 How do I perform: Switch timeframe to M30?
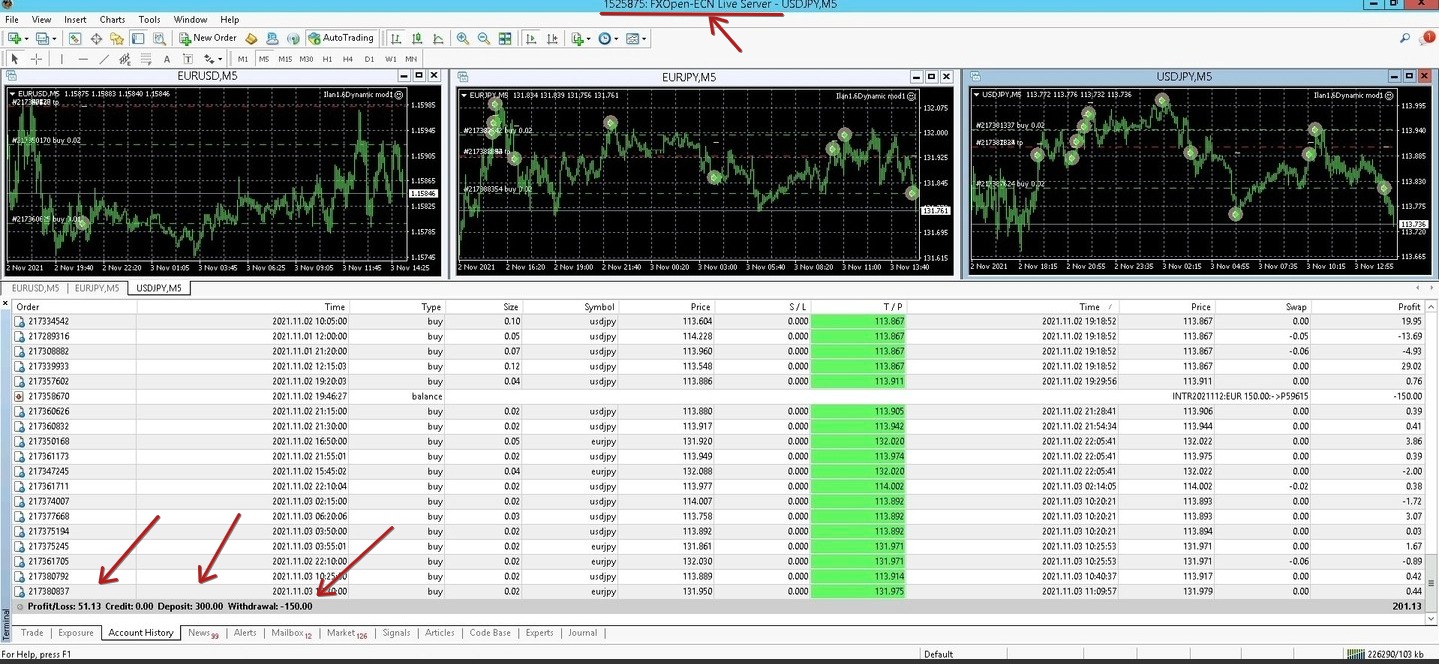pyautogui.click(x=306, y=59)
